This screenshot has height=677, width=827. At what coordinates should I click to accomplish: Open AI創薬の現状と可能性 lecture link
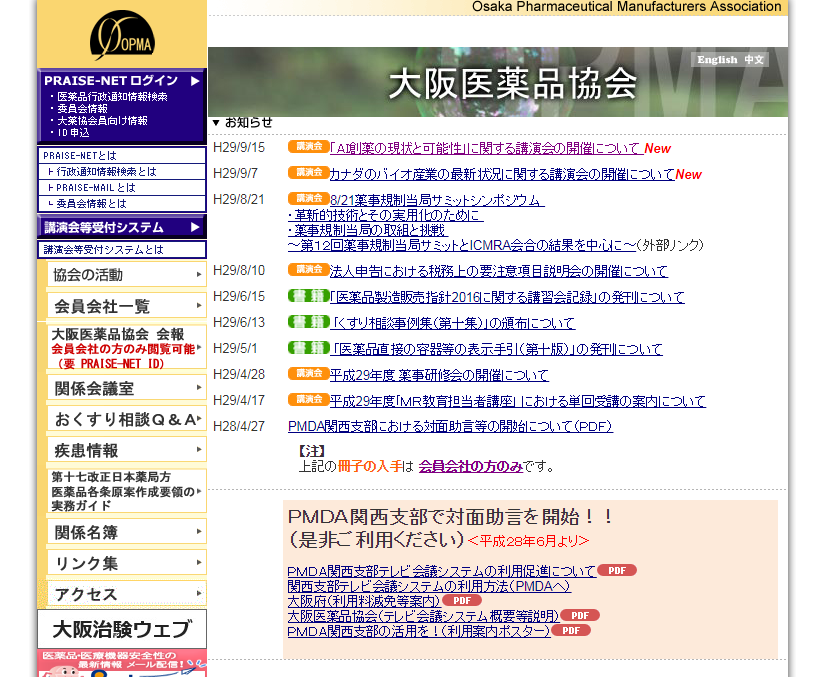coord(486,148)
